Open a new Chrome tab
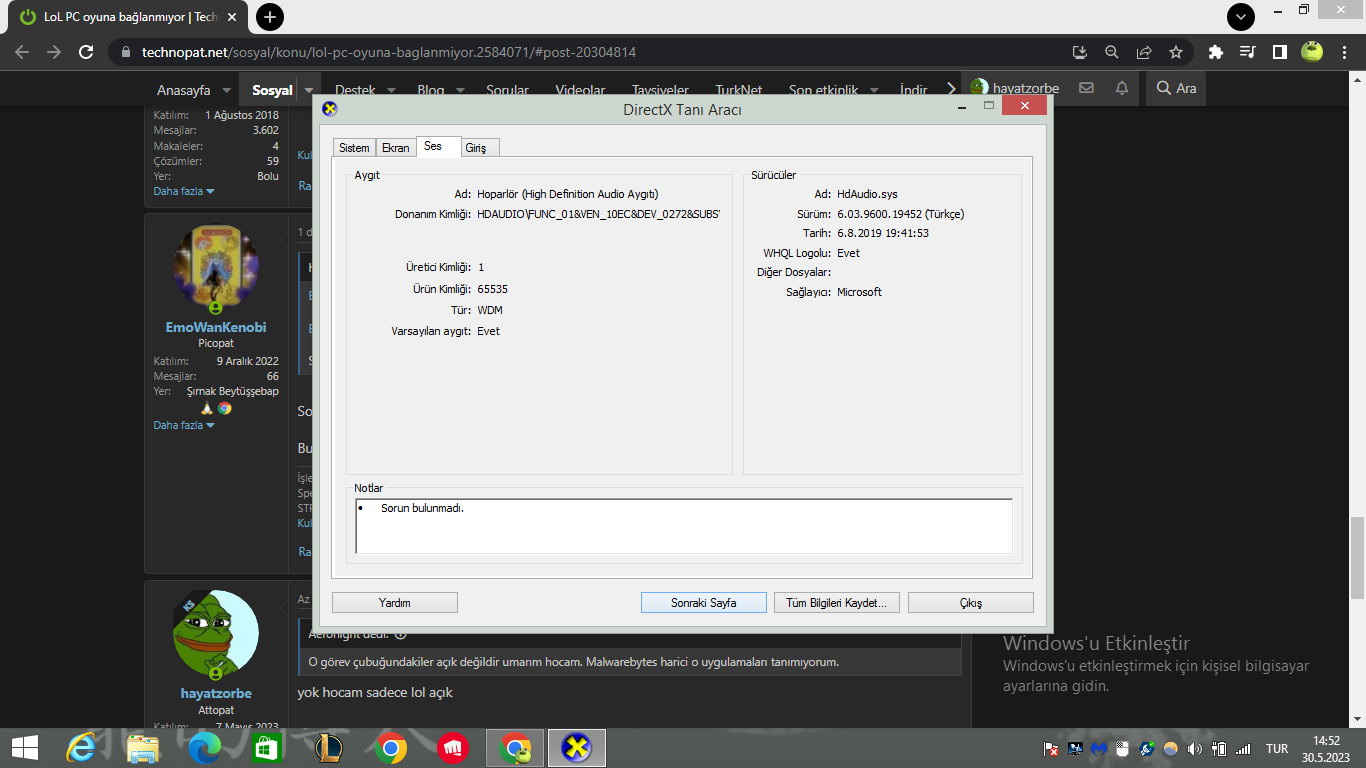 (270, 17)
